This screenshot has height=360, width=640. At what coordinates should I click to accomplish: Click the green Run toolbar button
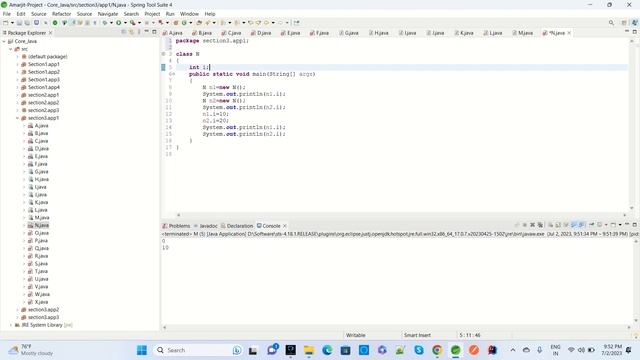pyautogui.click(x=118, y=23)
